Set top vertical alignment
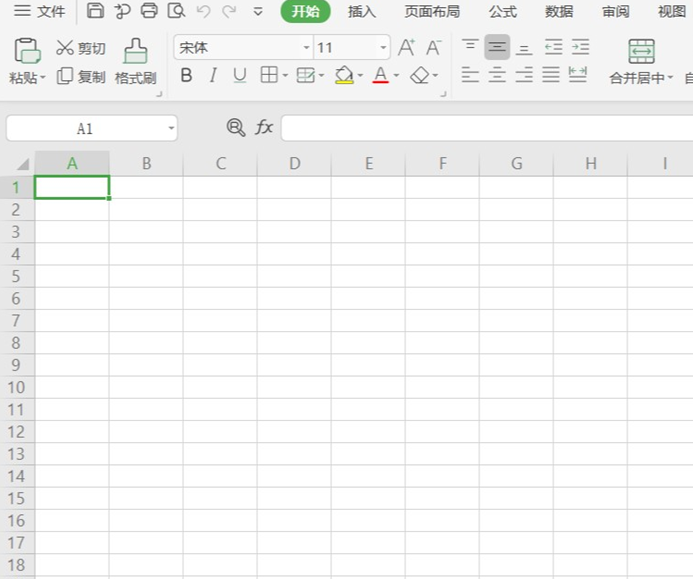 coord(470,46)
